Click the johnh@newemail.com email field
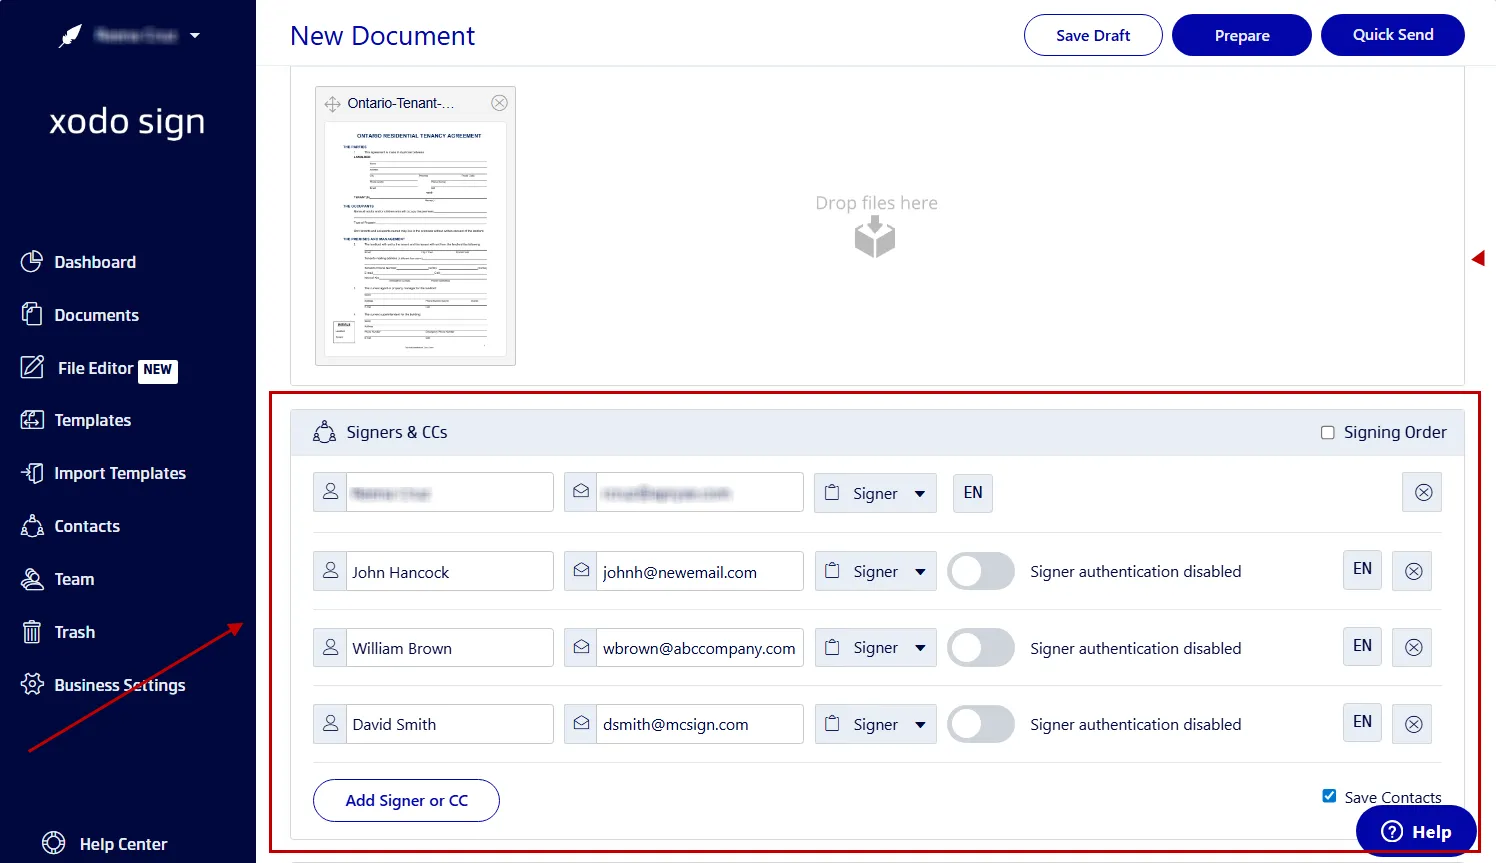 coord(699,571)
